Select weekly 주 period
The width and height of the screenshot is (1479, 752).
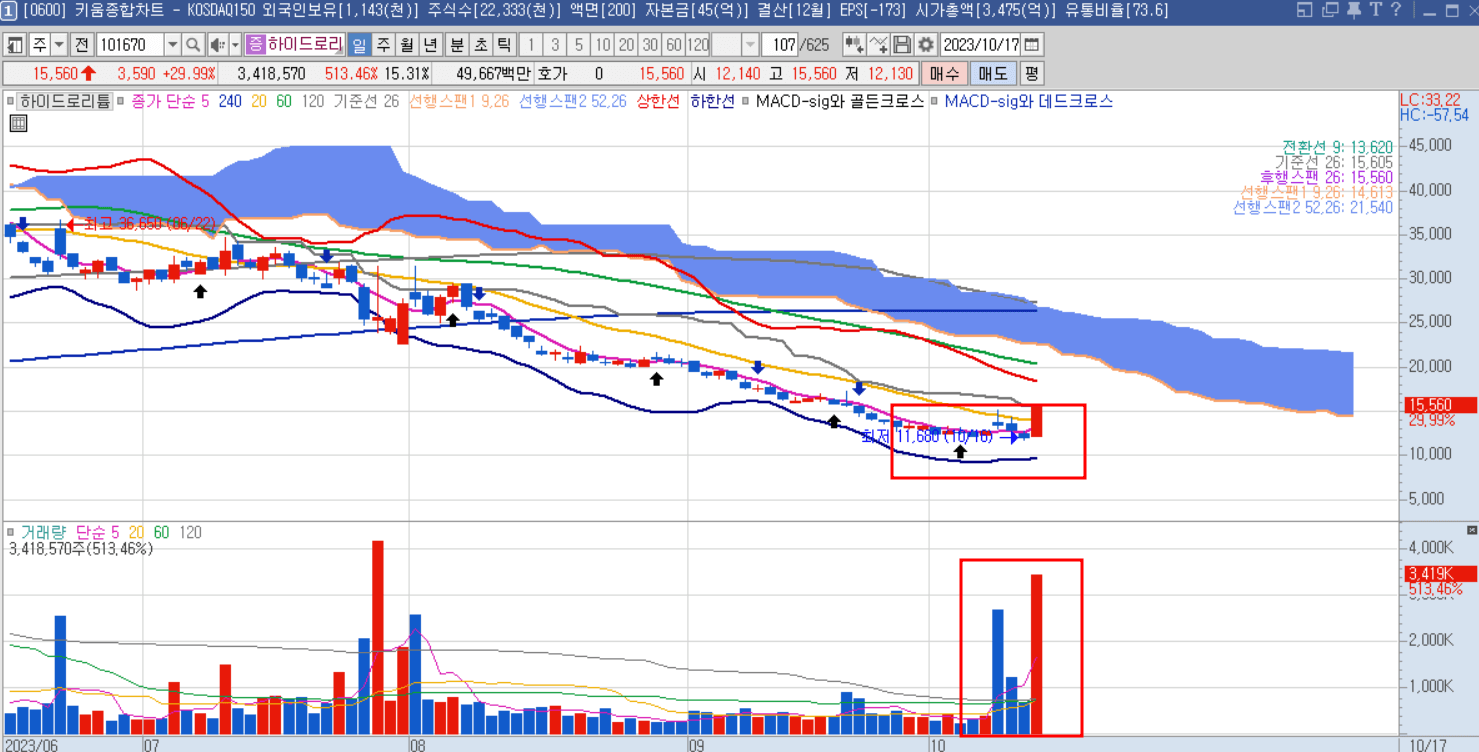click(x=383, y=45)
